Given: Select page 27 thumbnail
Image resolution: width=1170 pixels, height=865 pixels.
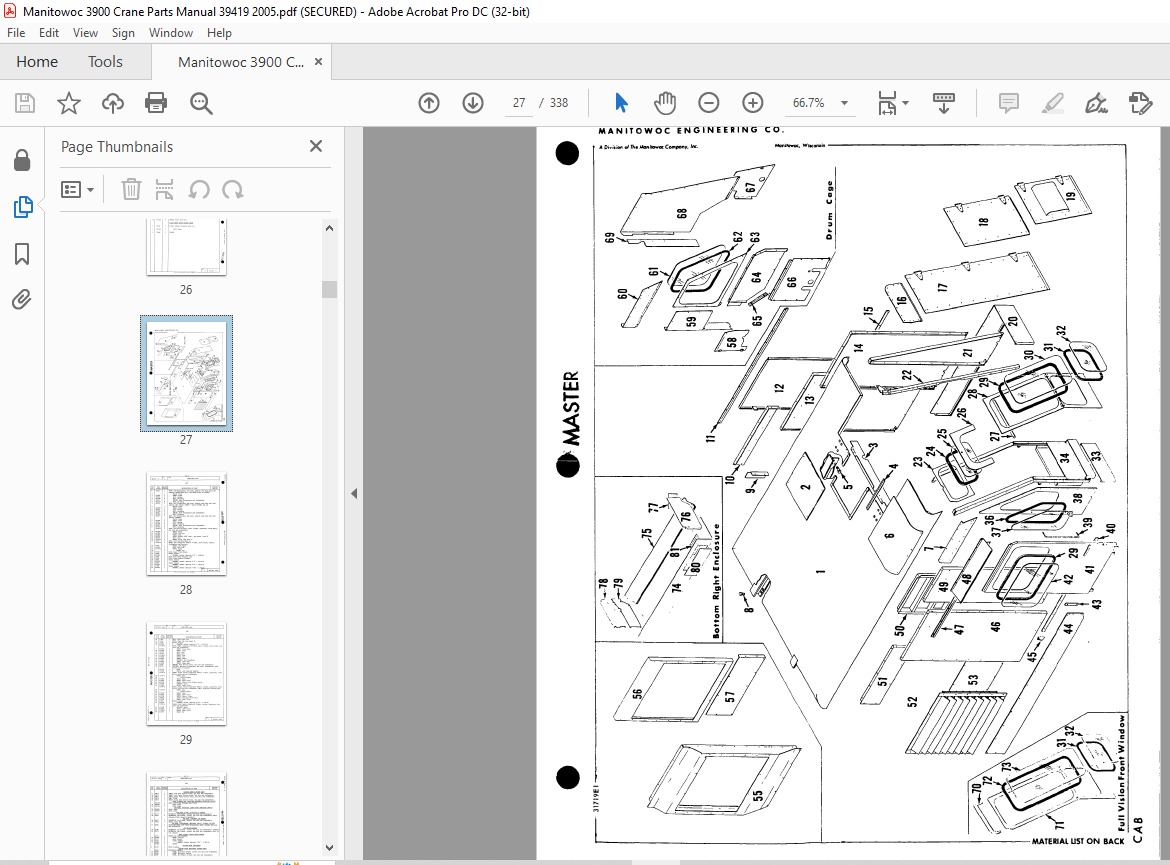Looking at the screenshot, I should tap(187, 373).
